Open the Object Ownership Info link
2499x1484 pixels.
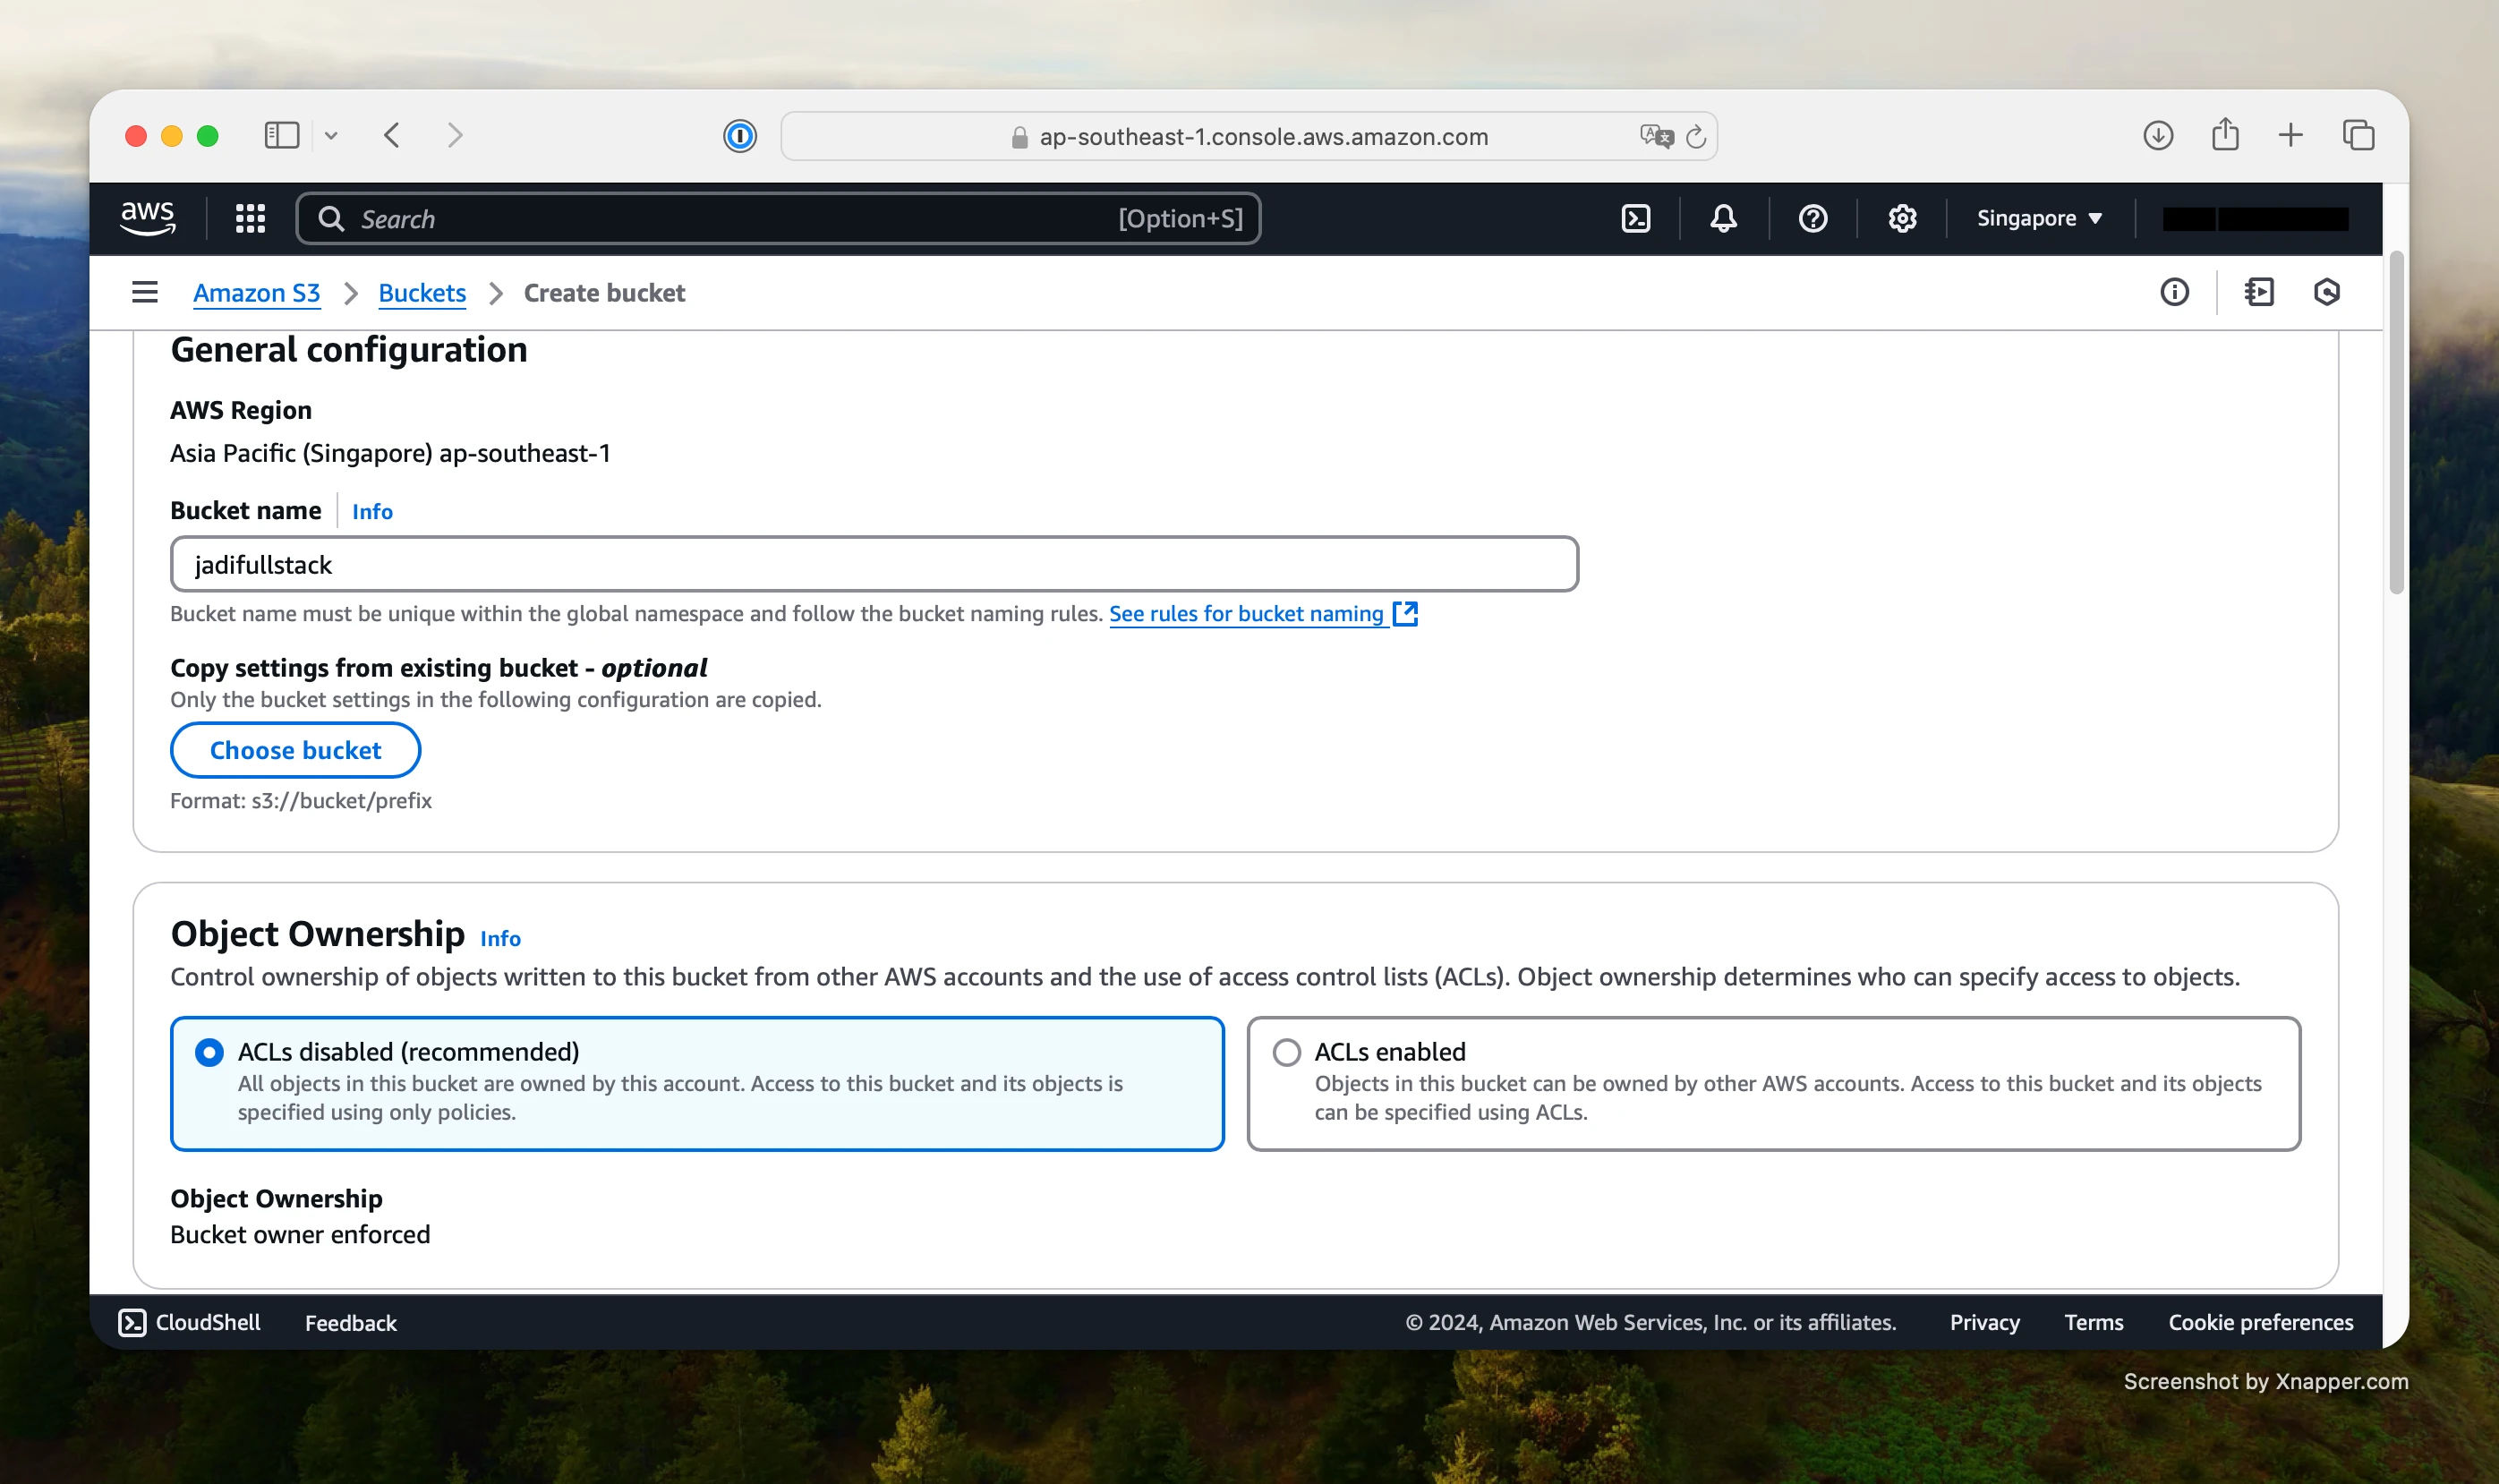coord(500,938)
